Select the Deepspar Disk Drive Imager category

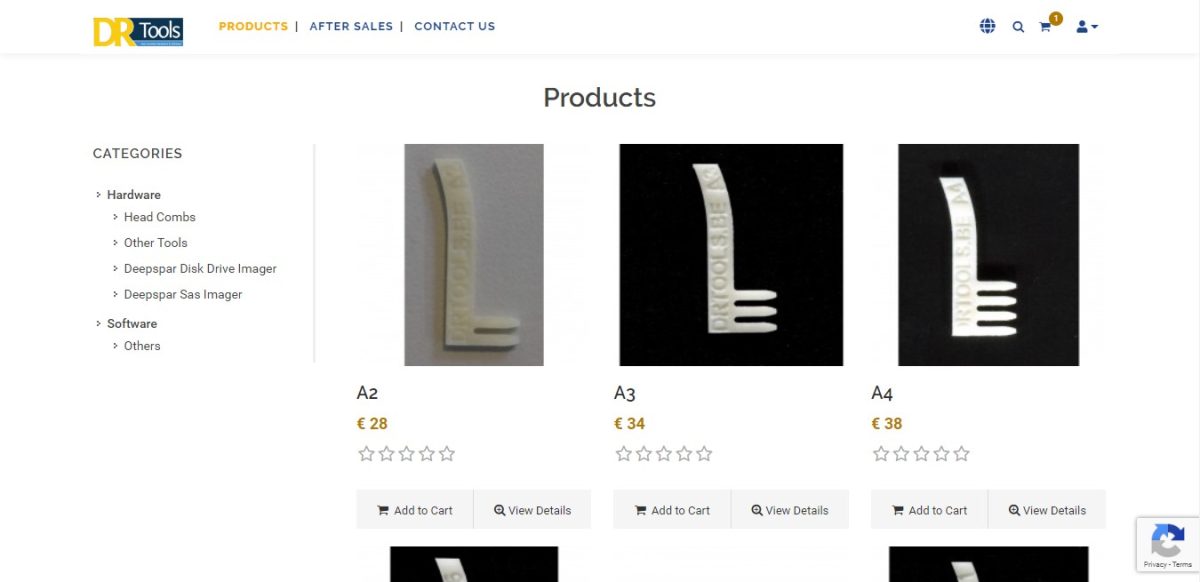coord(201,268)
